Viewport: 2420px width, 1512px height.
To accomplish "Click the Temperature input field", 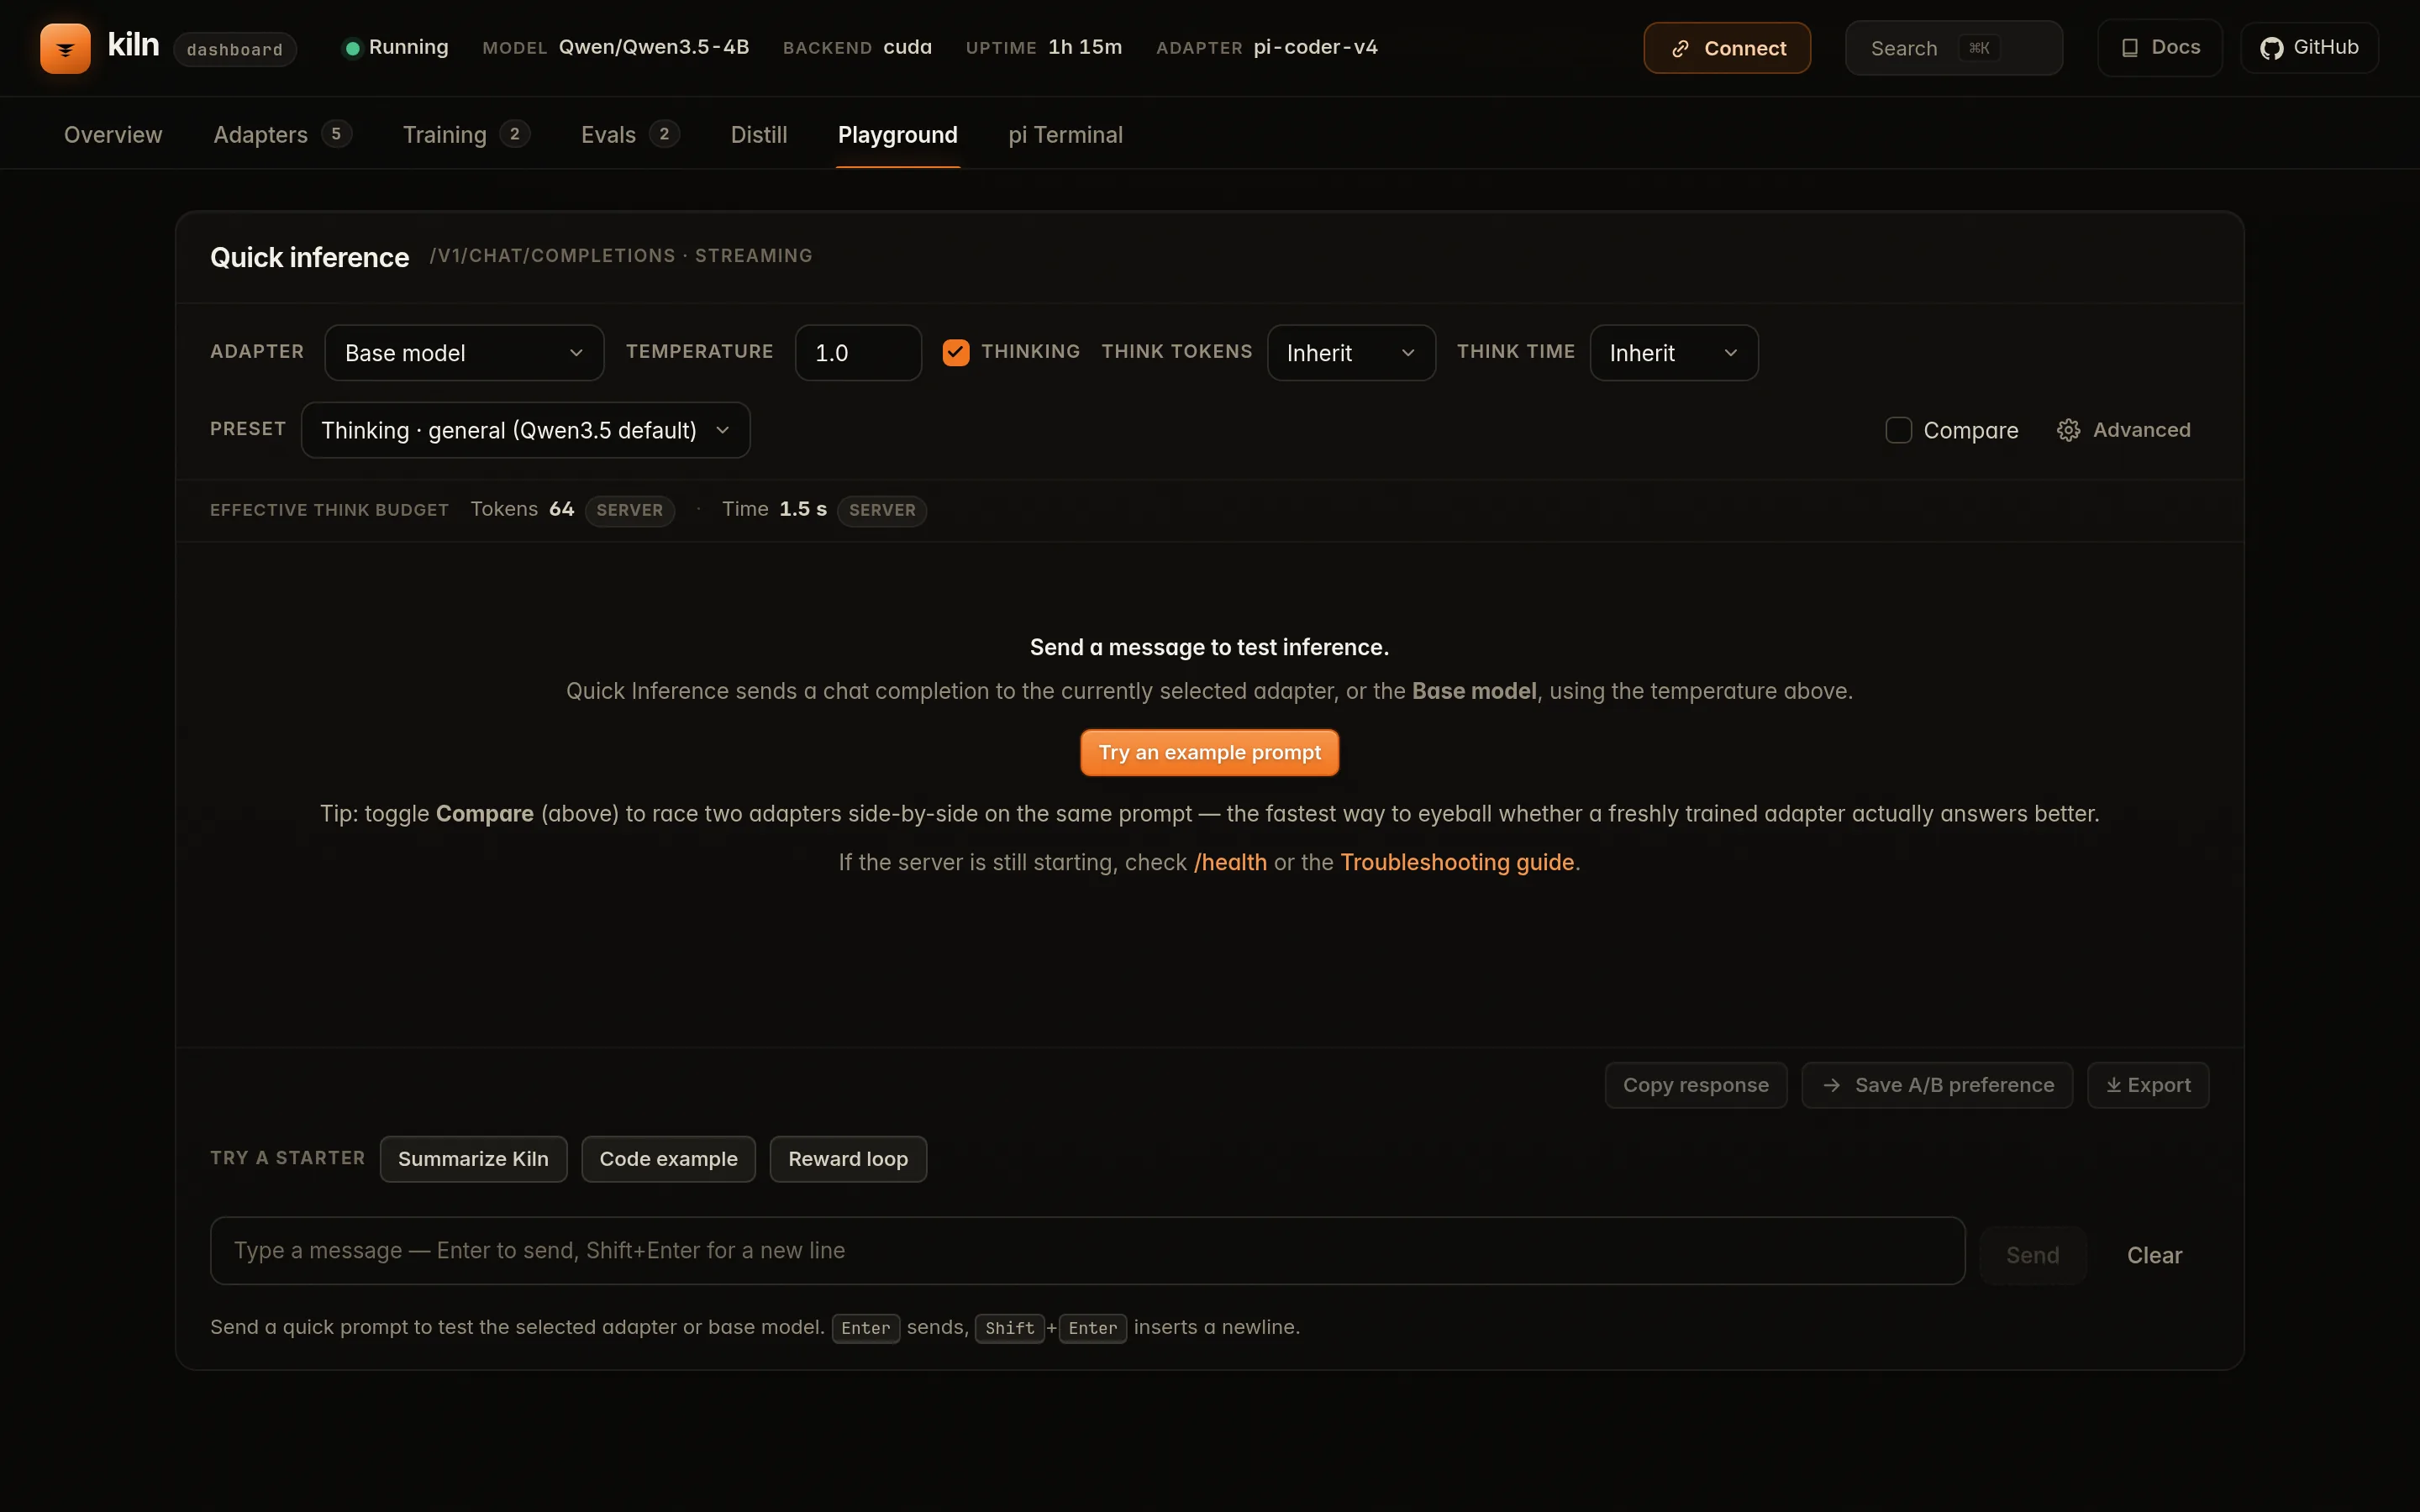I will pyautogui.click(x=858, y=353).
